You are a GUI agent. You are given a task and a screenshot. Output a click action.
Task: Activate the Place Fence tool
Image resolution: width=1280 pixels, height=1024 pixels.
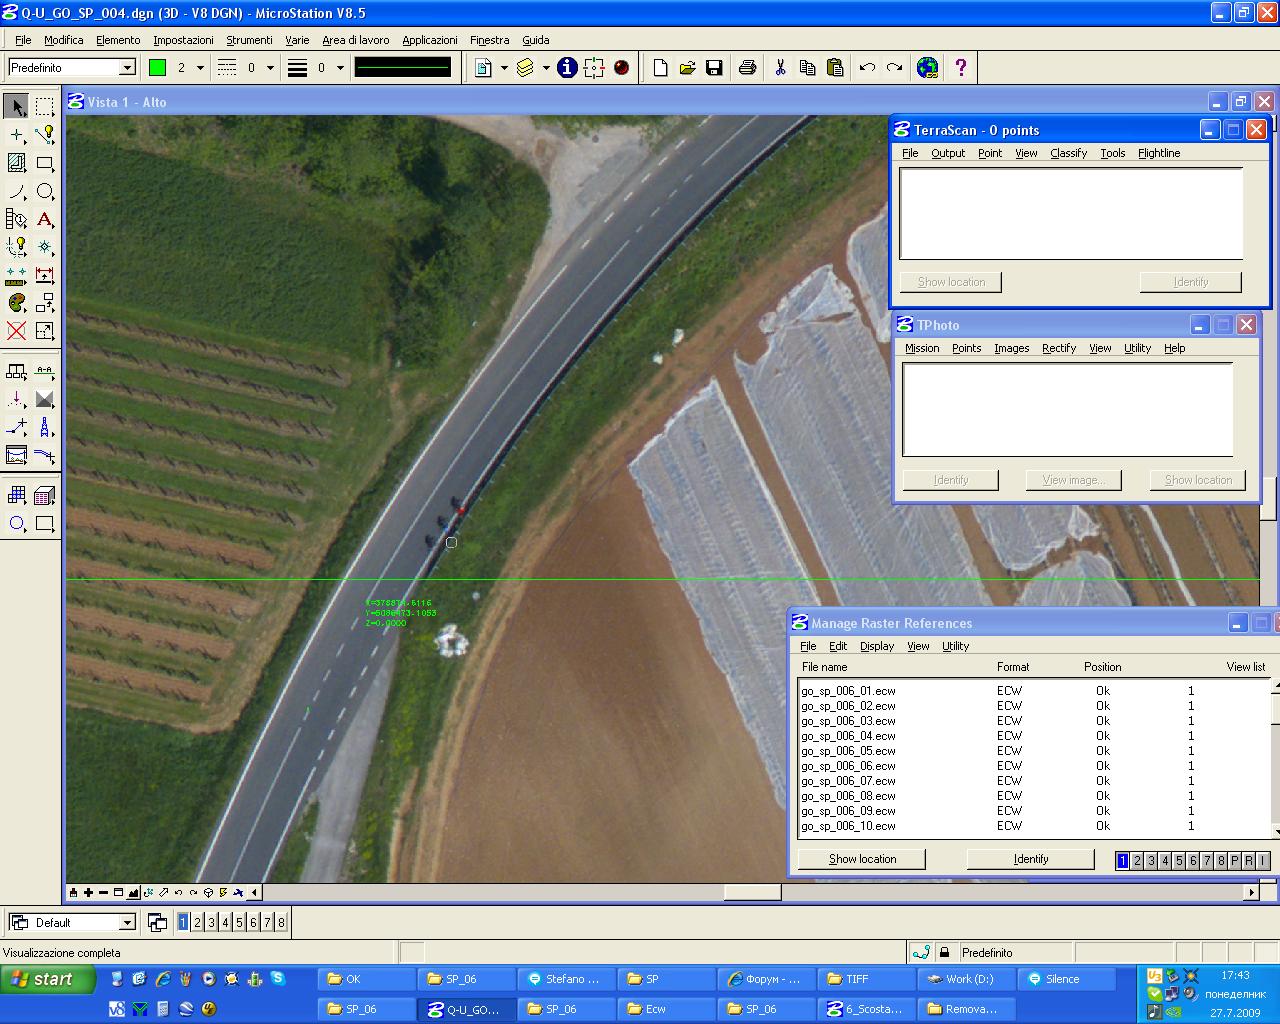pos(45,106)
